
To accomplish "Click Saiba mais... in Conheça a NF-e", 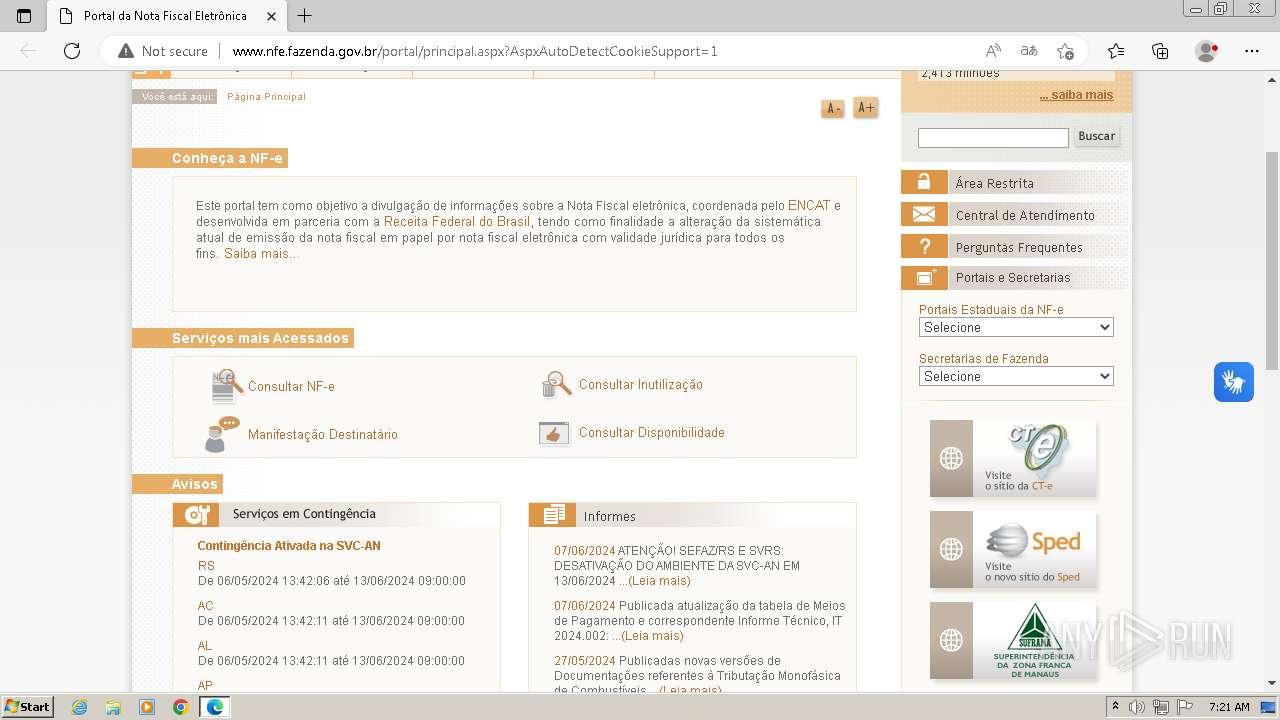I will pyautogui.click(x=261, y=254).
